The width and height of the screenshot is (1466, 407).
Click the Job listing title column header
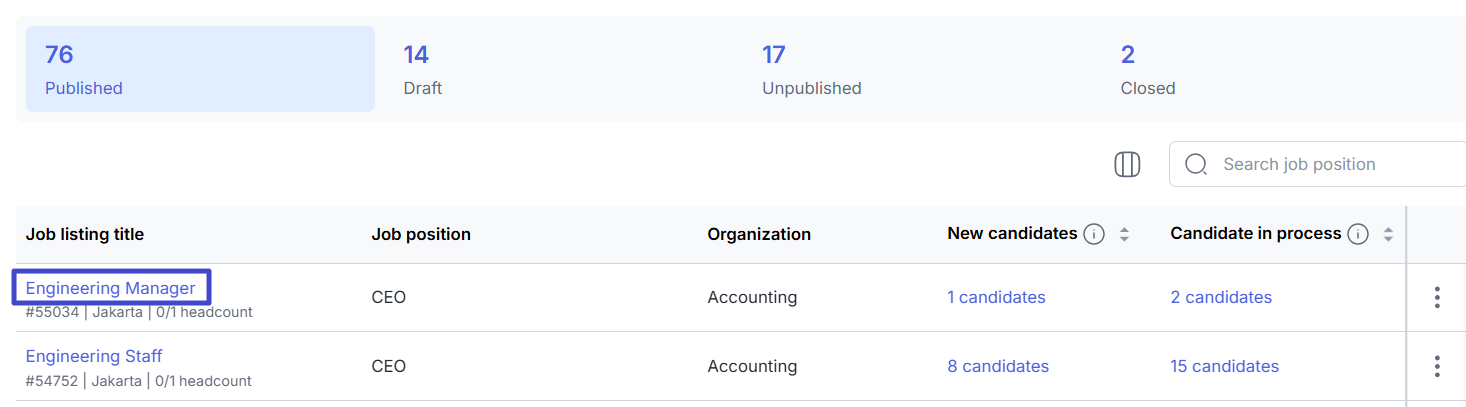(x=85, y=234)
